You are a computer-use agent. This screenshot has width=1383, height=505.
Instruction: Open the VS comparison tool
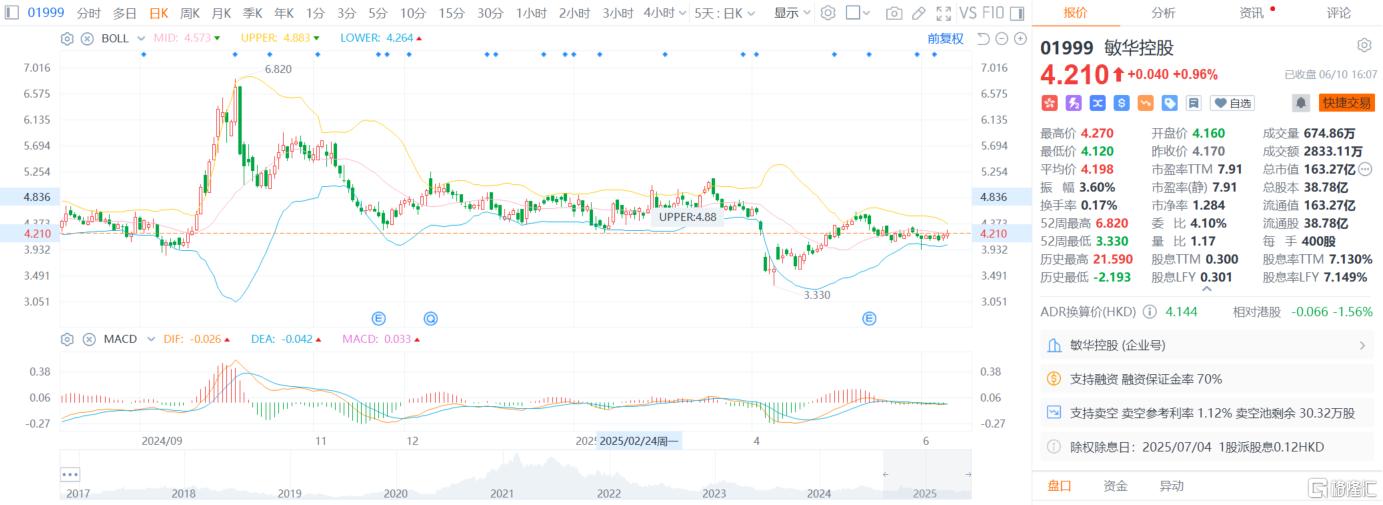[x=968, y=13]
